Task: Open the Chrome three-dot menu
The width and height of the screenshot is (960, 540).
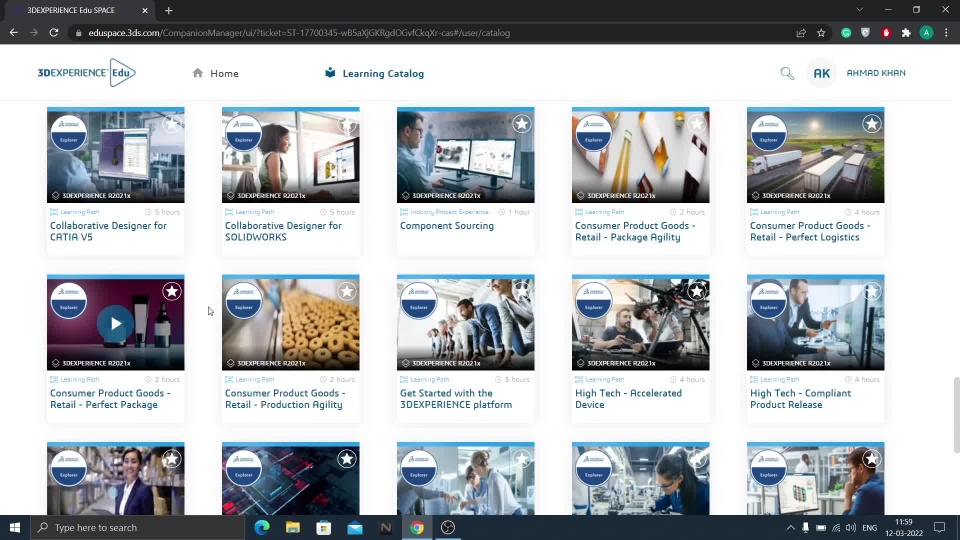Action: [x=946, y=33]
